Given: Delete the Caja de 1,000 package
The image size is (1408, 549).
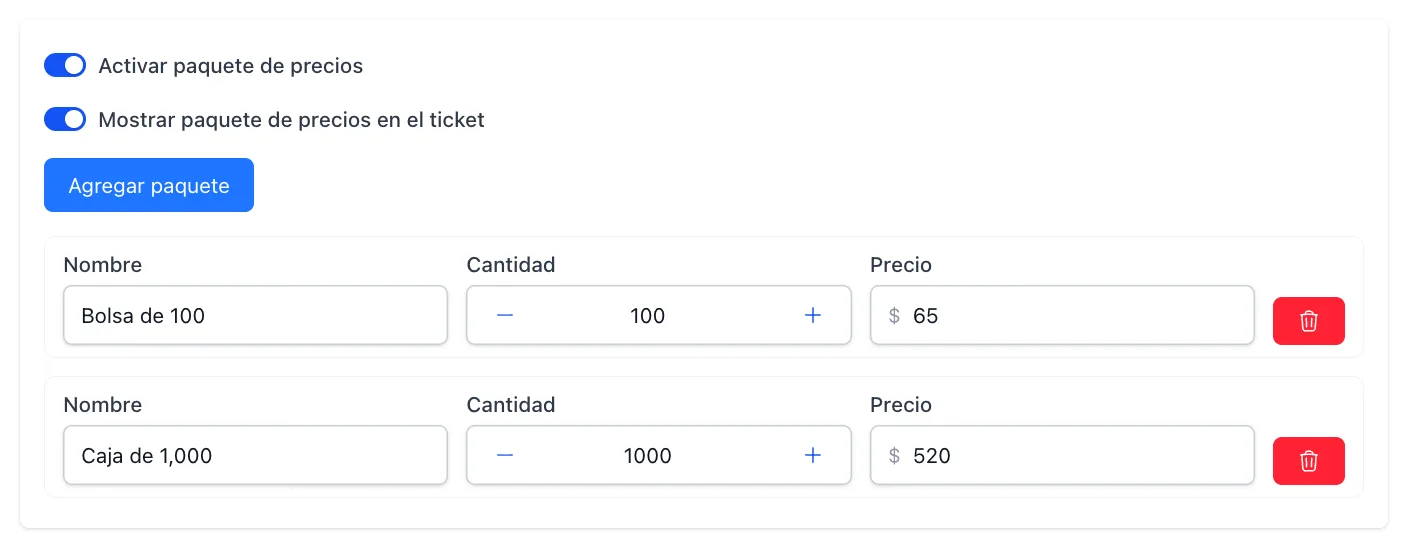Looking at the screenshot, I should 1308,461.
